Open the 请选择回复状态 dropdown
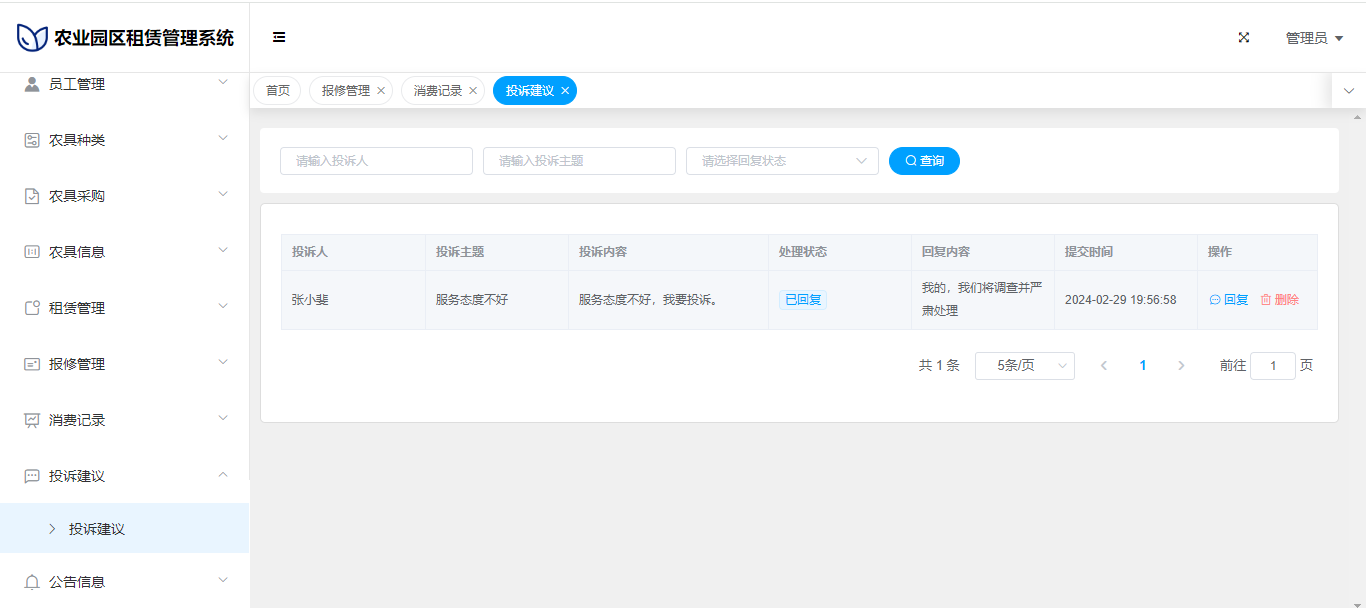 coord(781,161)
